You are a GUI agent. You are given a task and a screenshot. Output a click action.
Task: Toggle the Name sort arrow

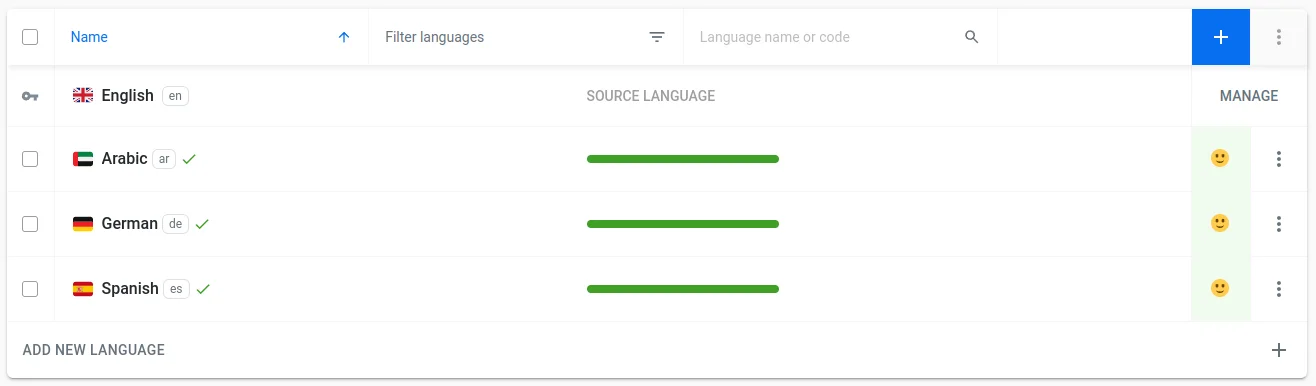click(344, 37)
